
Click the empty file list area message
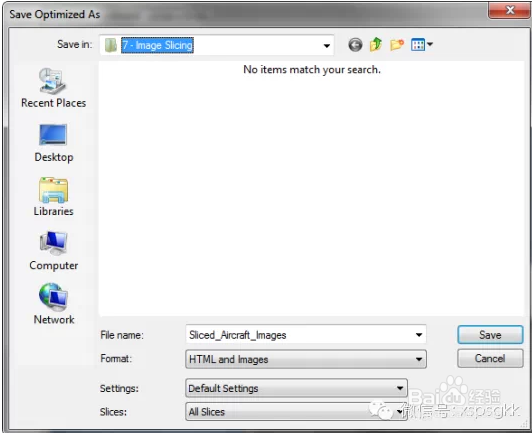click(x=312, y=70)
